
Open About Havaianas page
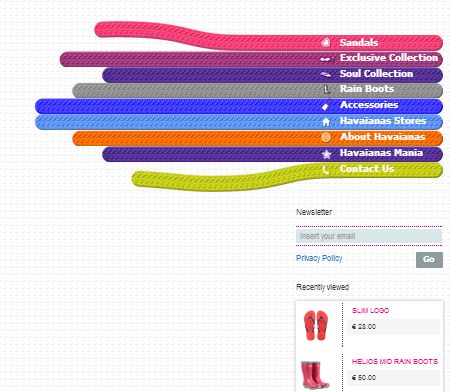click(x=382, y=137)
